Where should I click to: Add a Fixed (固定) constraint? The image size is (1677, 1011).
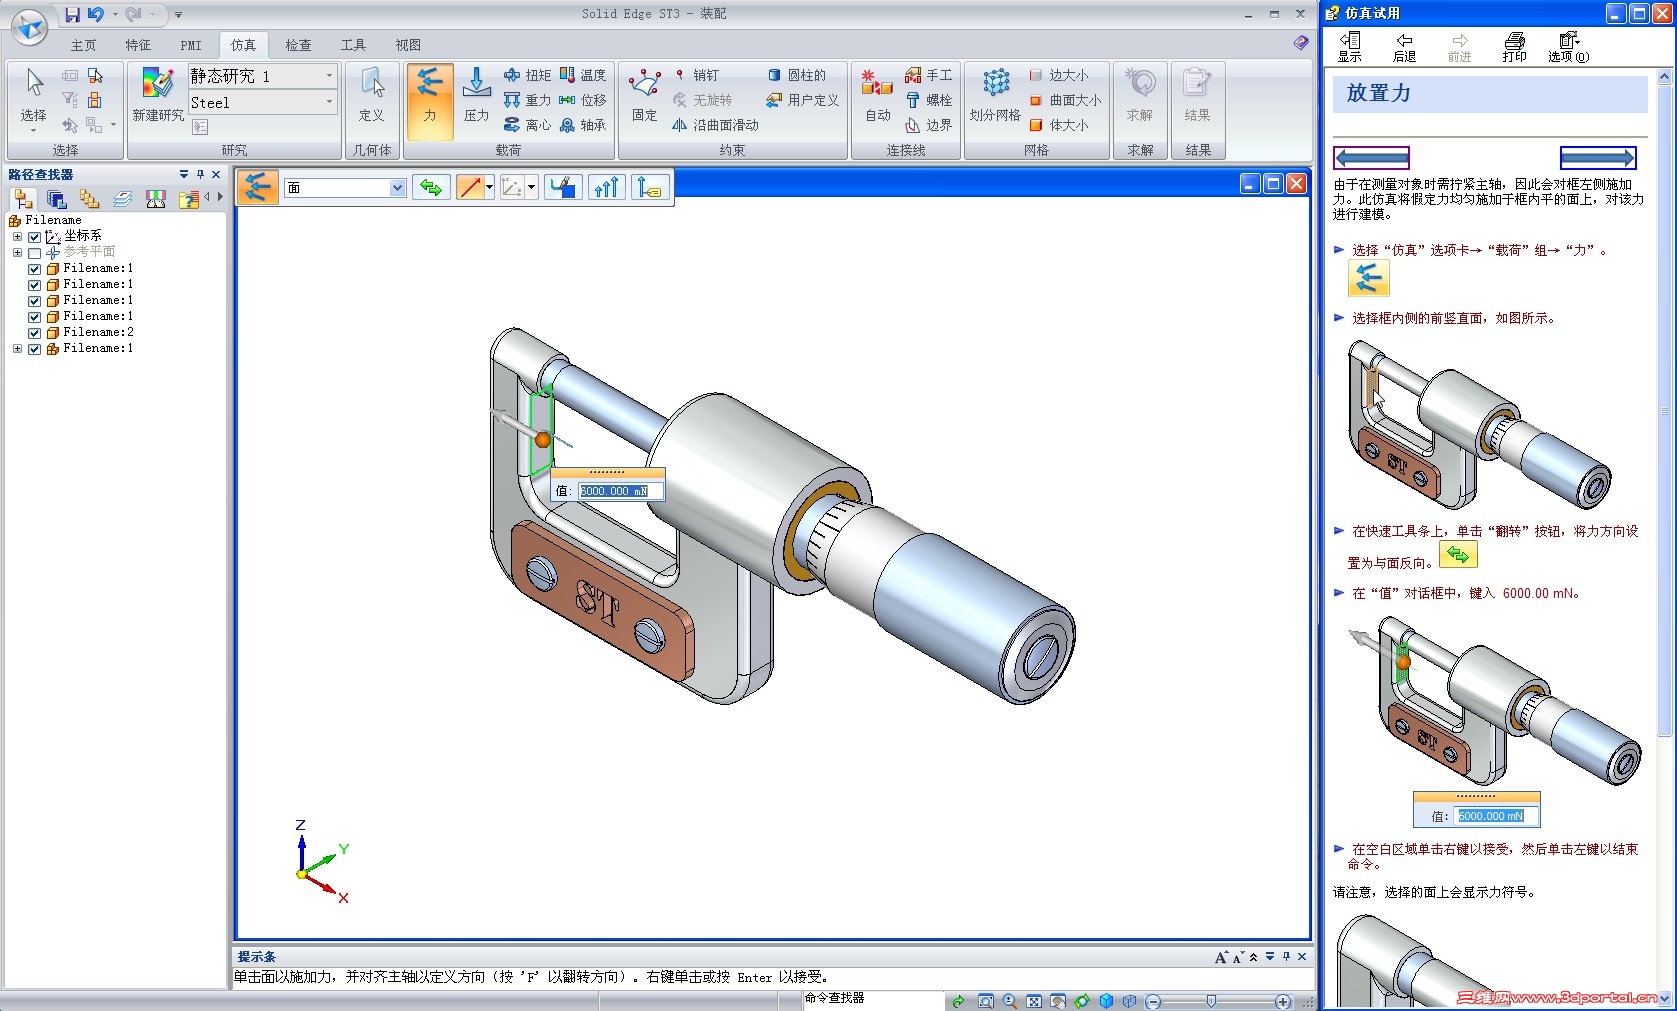pyautogui.click(x=644, y=98)
